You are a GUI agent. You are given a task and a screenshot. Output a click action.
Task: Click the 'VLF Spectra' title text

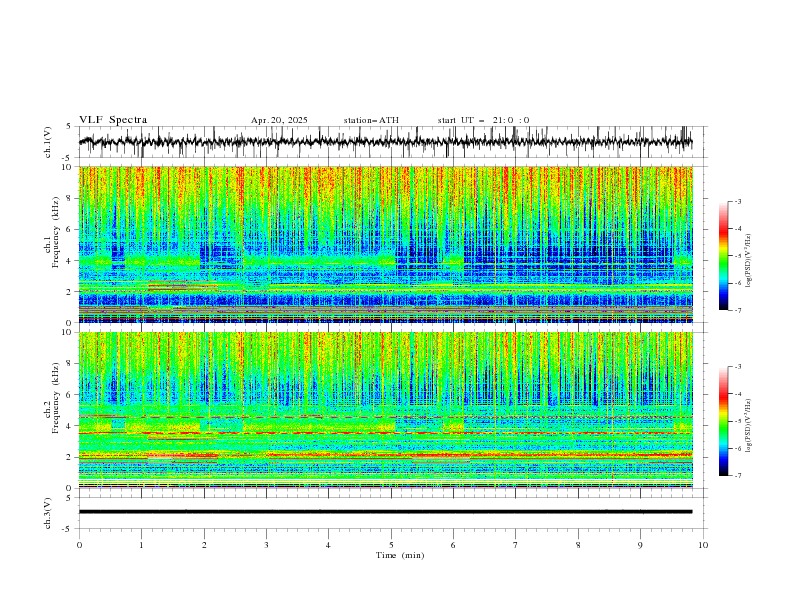pos(113,120)
